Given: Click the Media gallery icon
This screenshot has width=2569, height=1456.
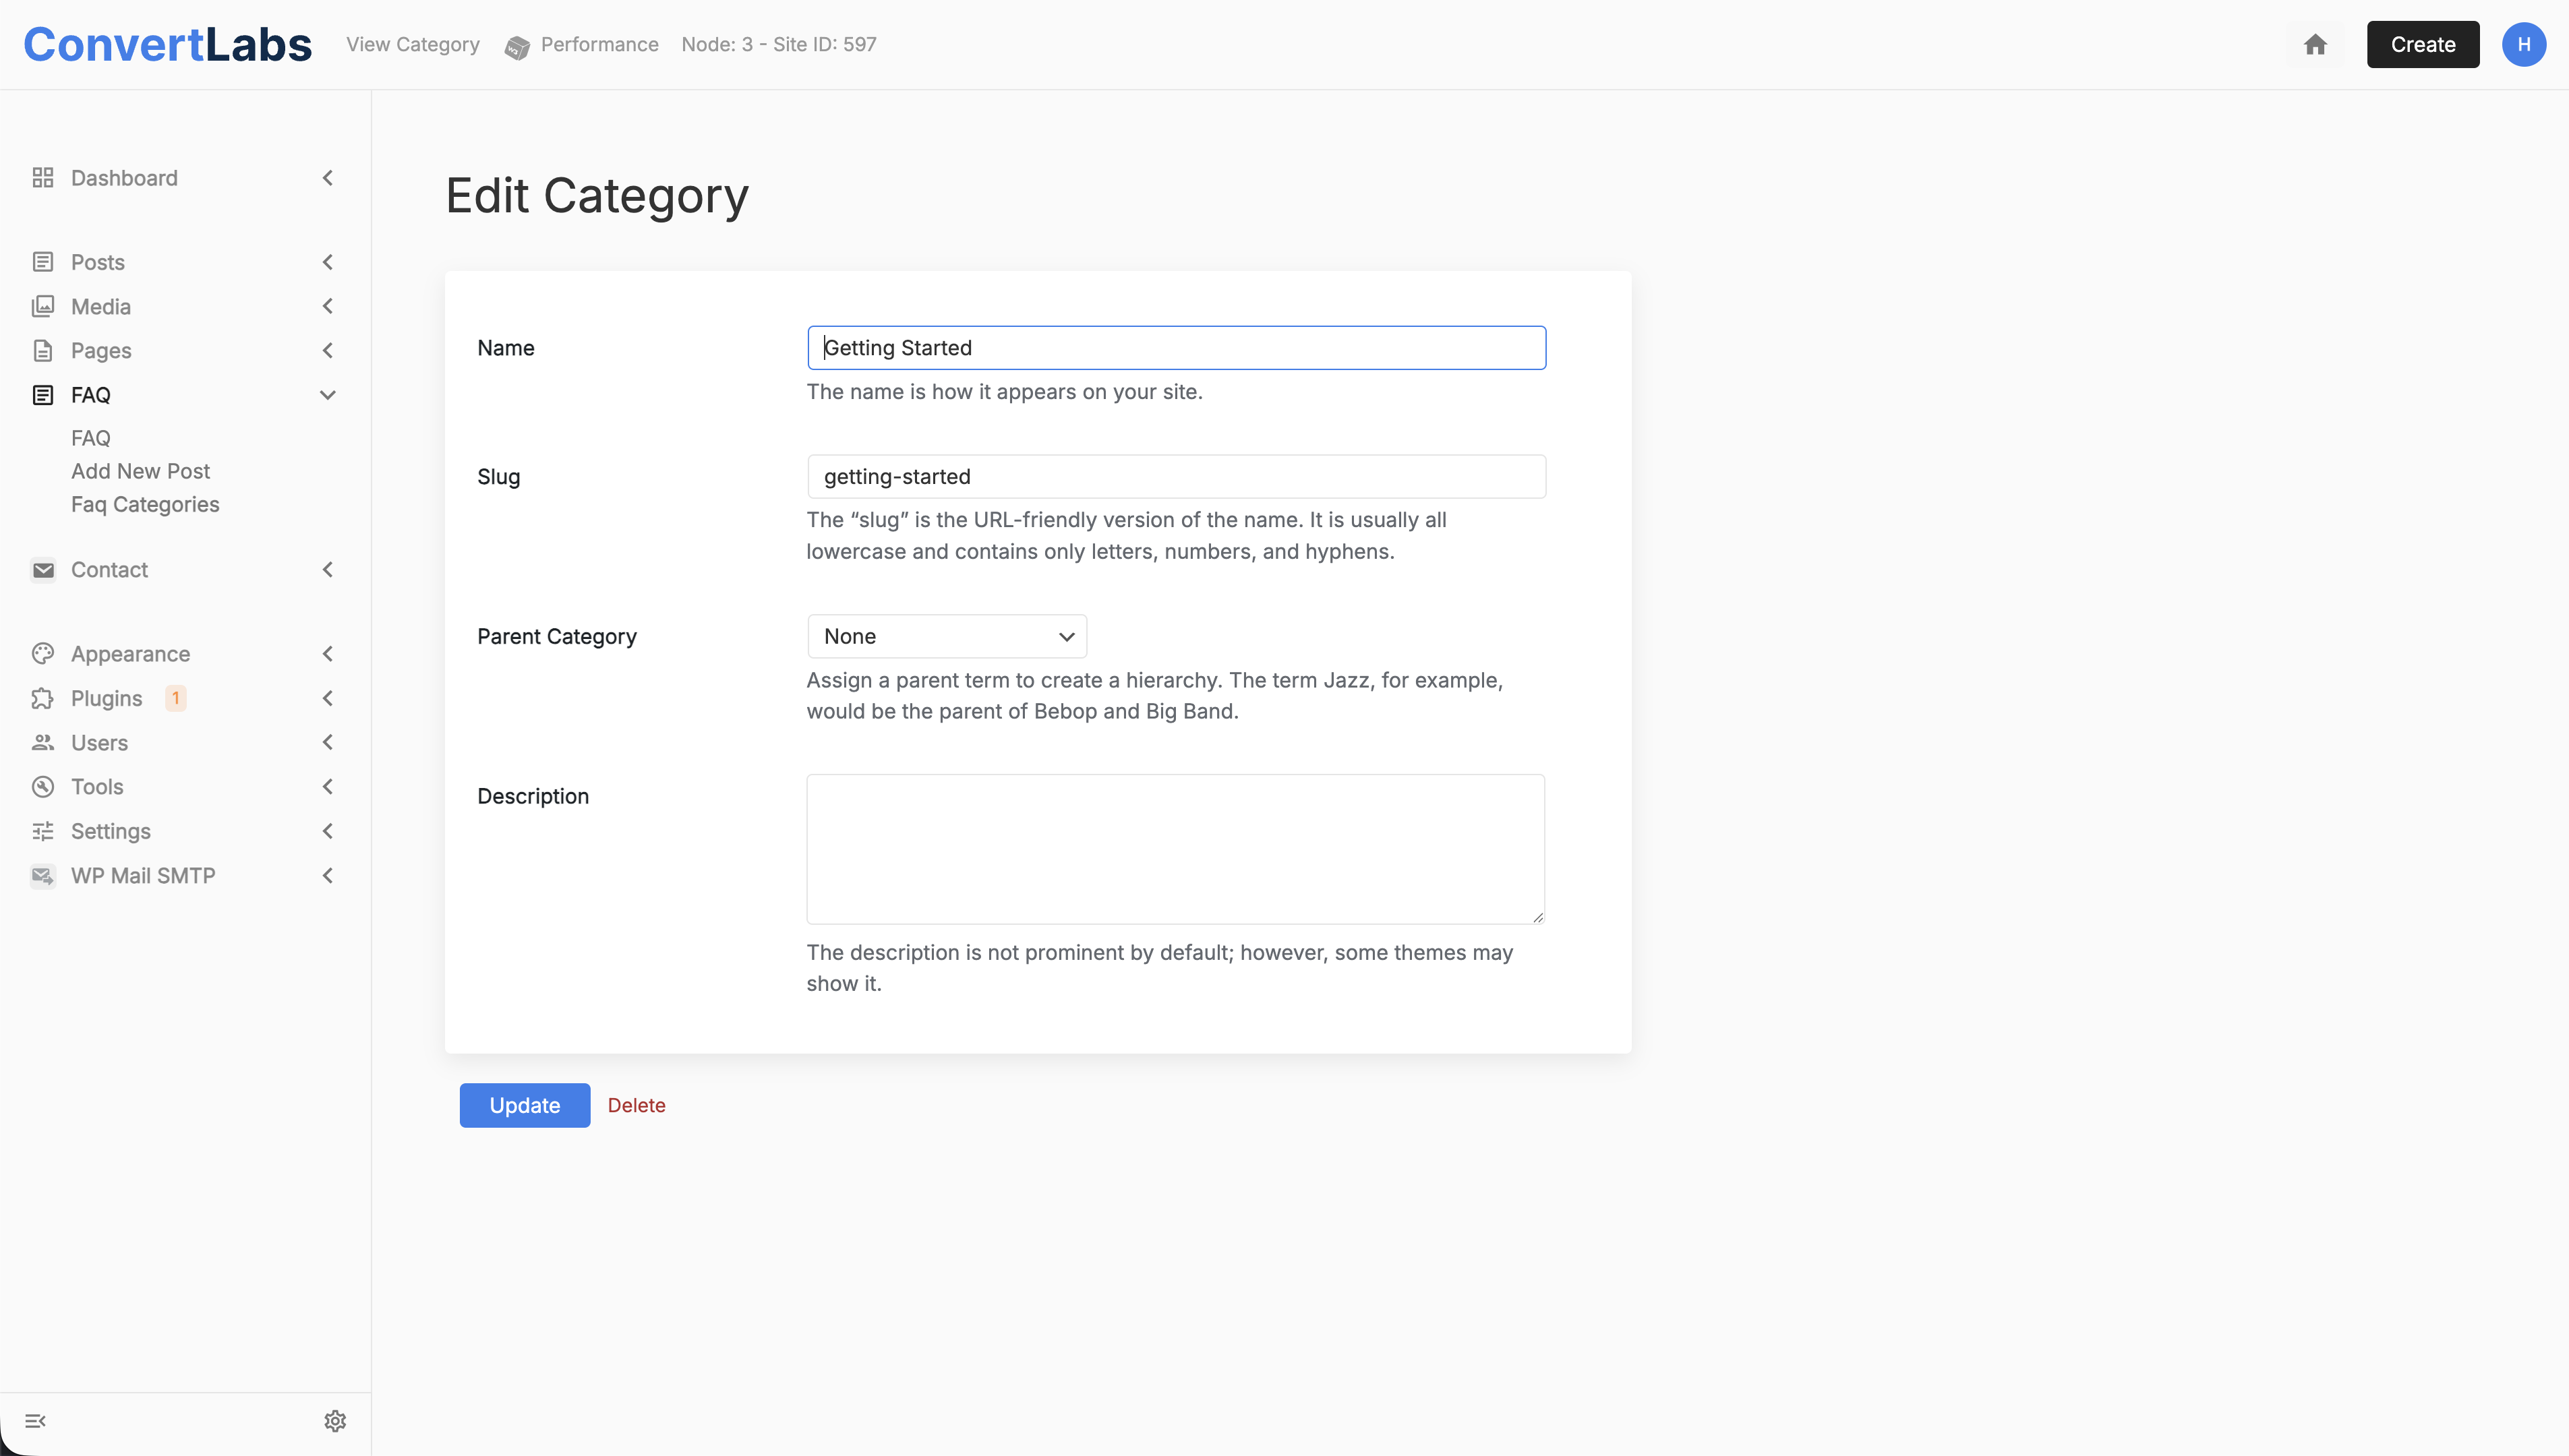Looking at the screenshot, I should (42, 306).
